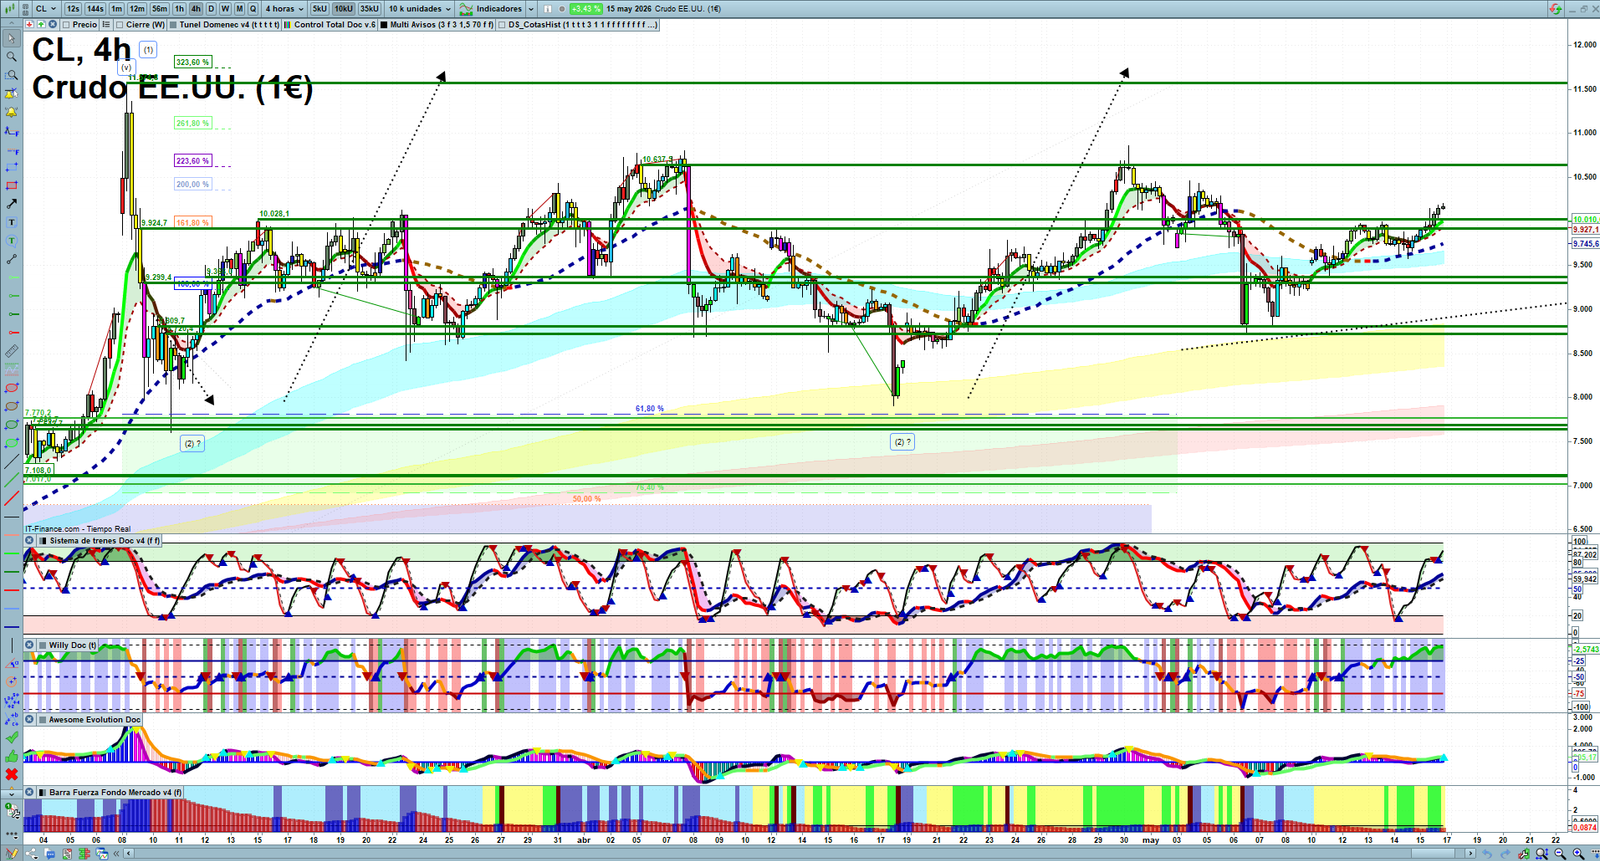Select the diagonal green line tool
Viewport: 1600px width, 861px height.
(x=12, y=481)
